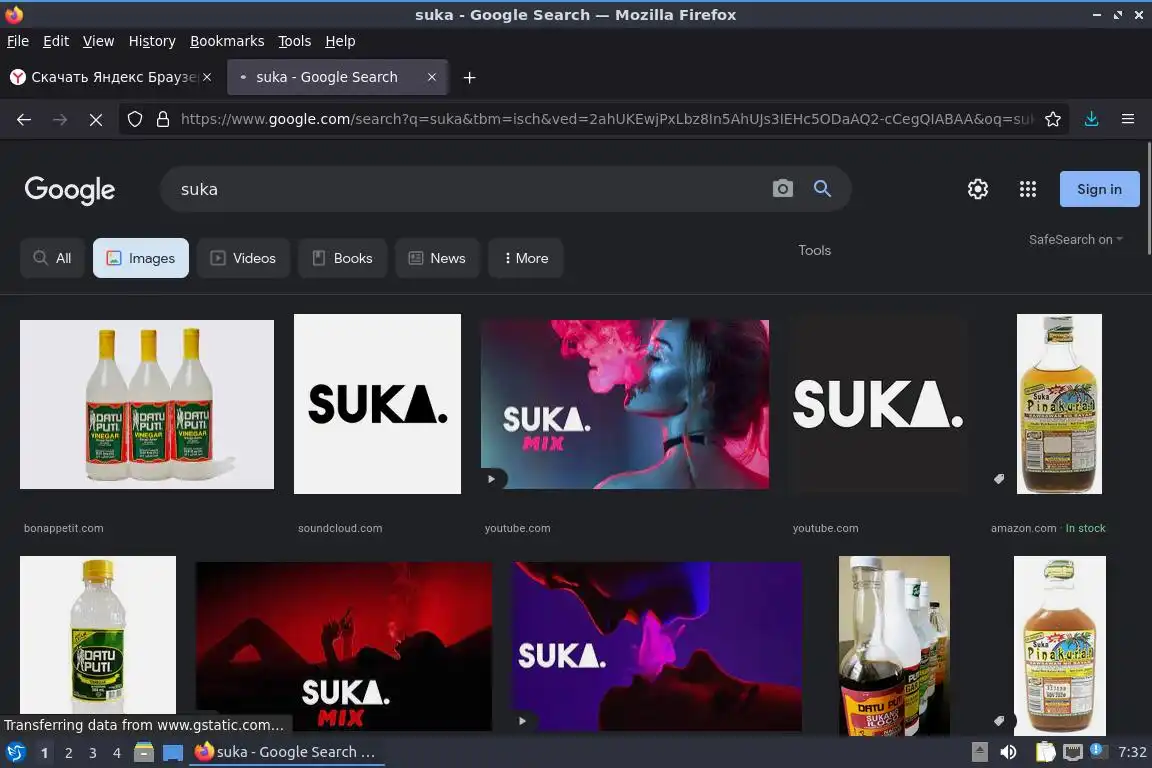
Task: Open the amazon.com Suka Pinakurat bottle image
Action: coord(1059,404)
